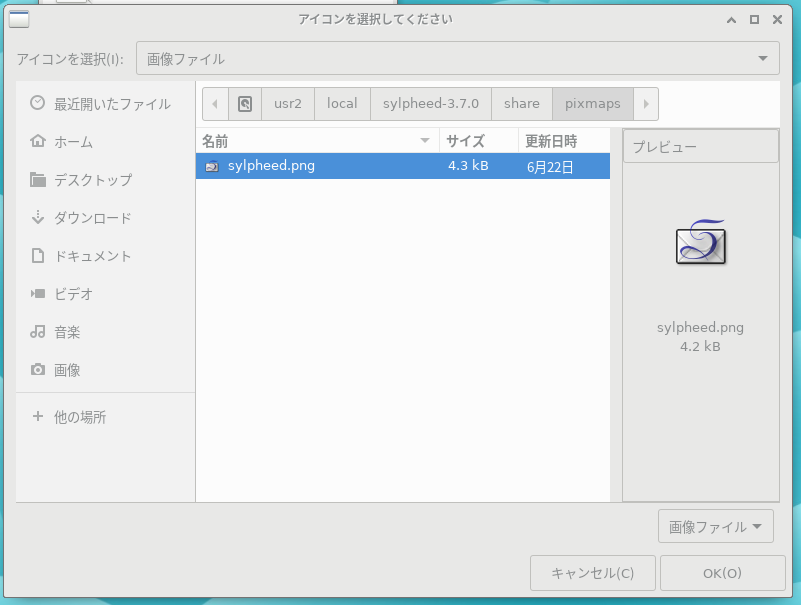
Task: Click the Desktop folder icon
Action: click(38, 179)
